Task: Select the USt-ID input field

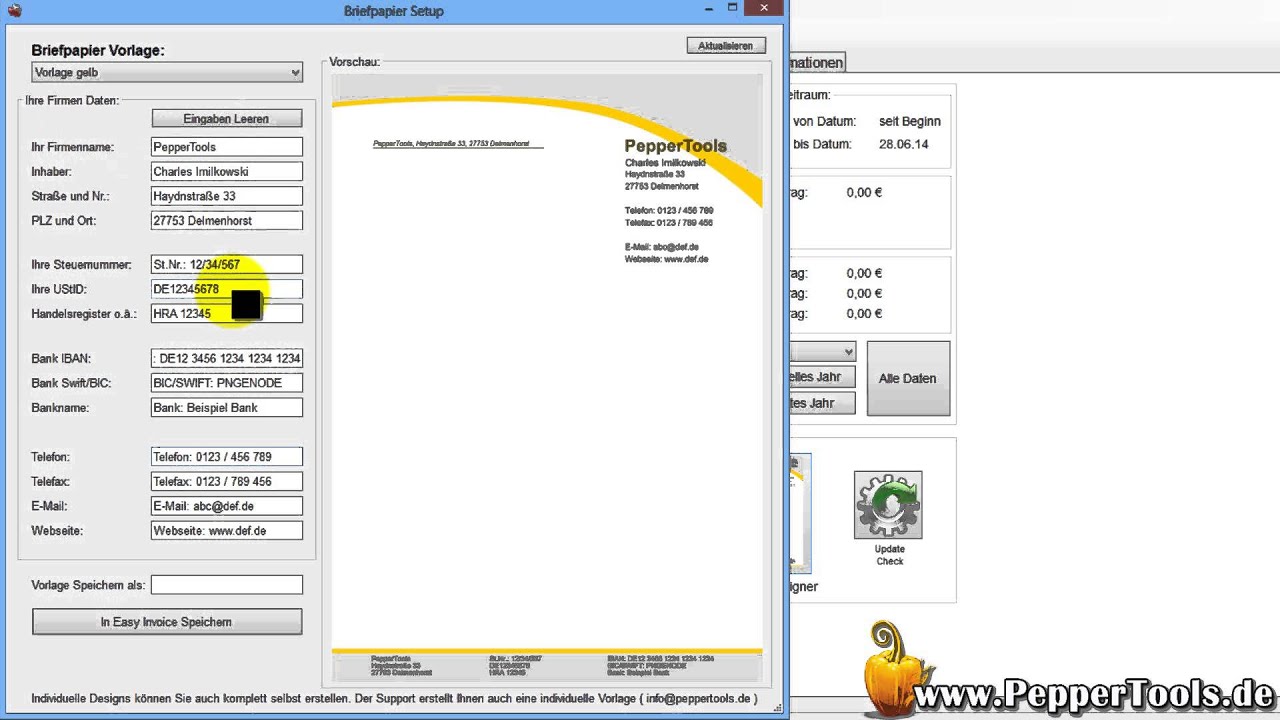Action: coord(227,290)
